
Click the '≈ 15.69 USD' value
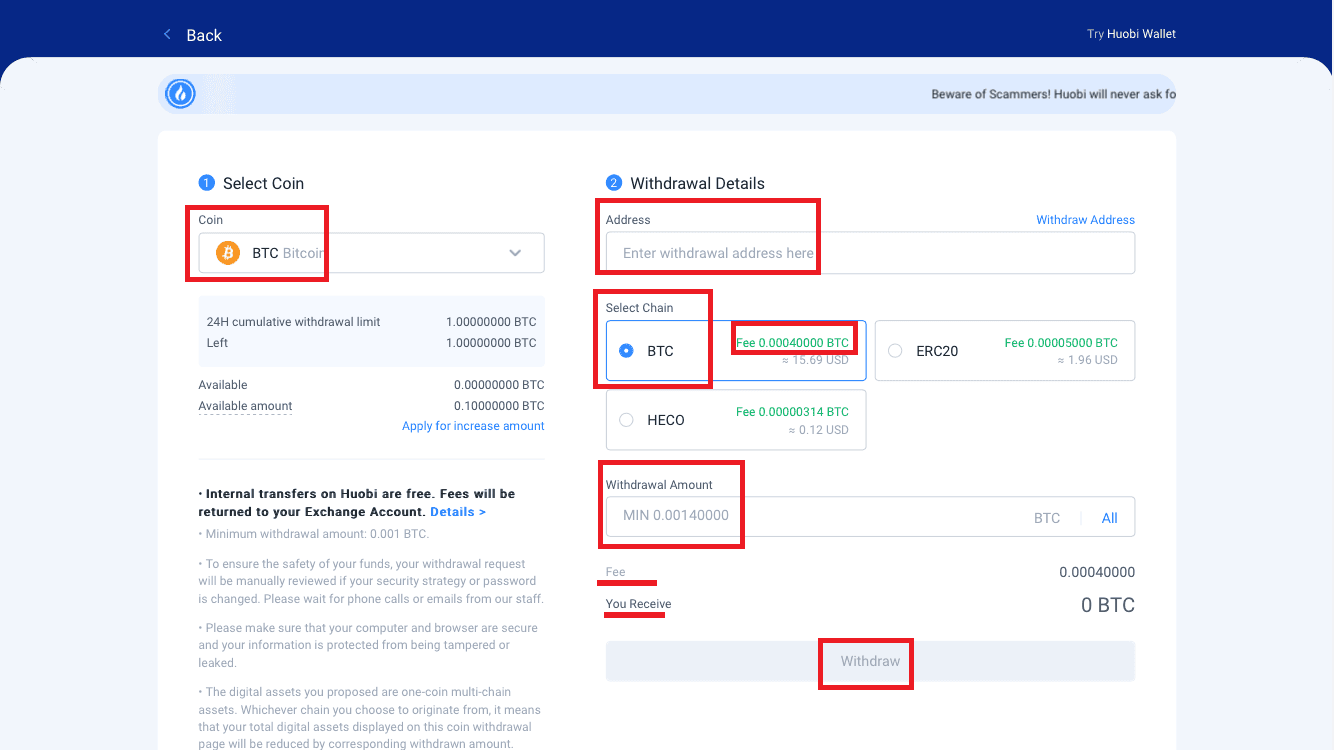coord(815,360)
